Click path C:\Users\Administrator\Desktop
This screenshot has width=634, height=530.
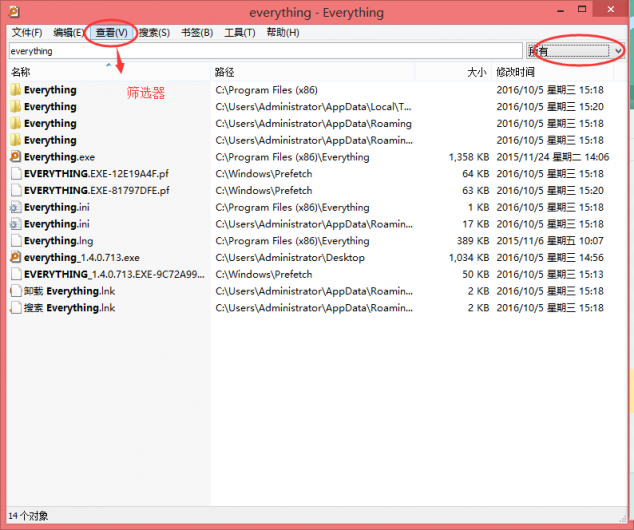tap(290, 258)
